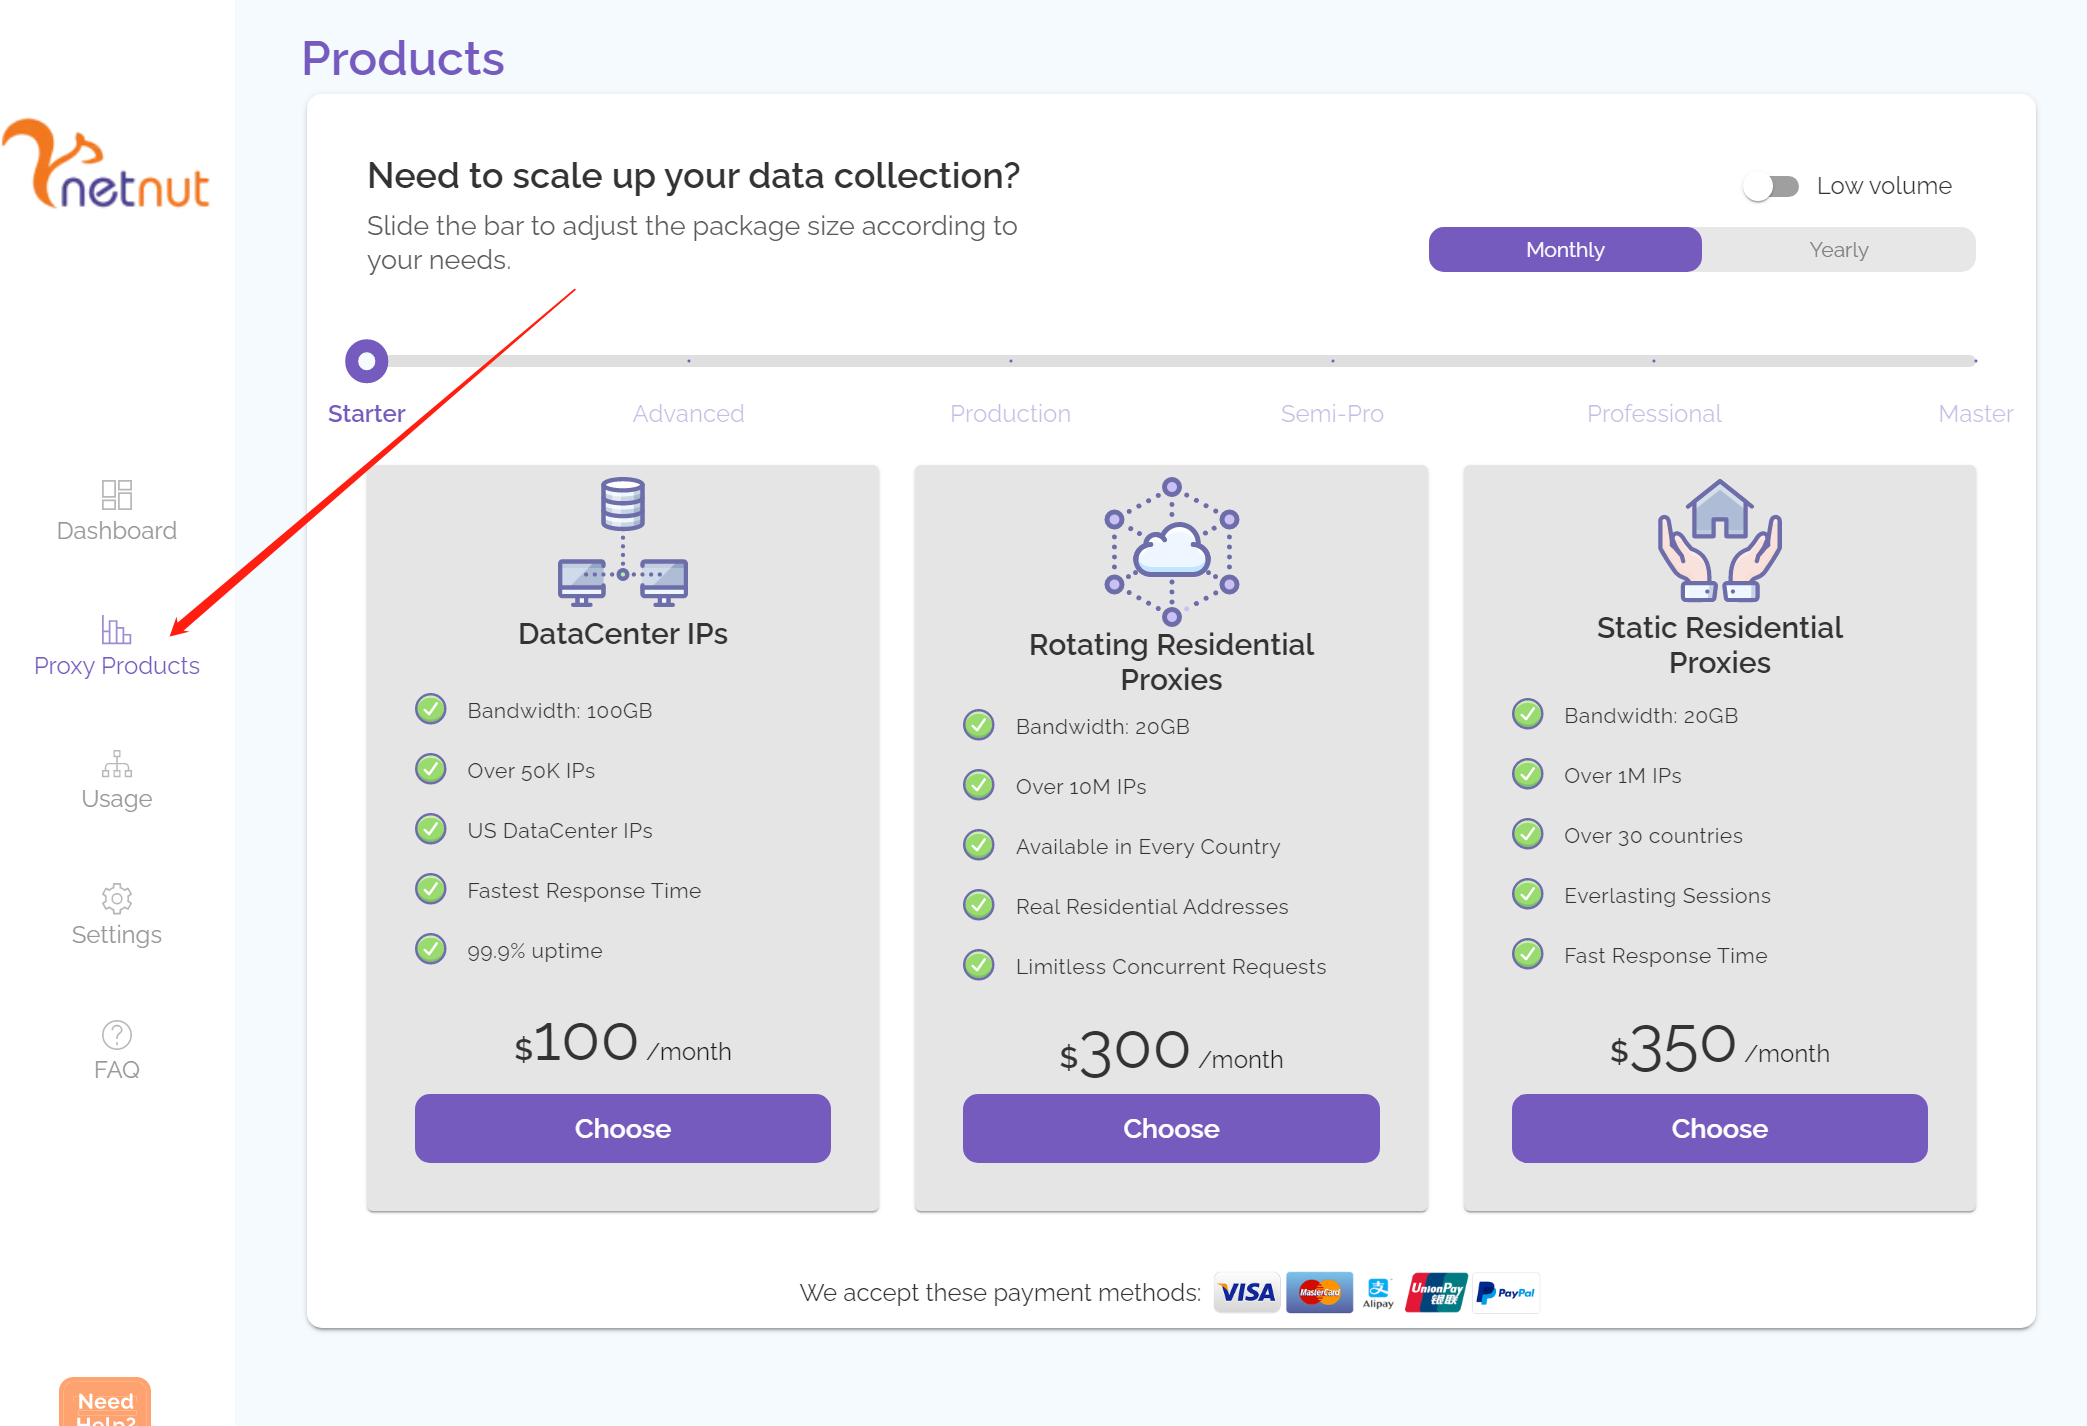Choose the Rotating Residential Proxies plan
Screen dimensions: 2087x1426
coord(1171,1128)
